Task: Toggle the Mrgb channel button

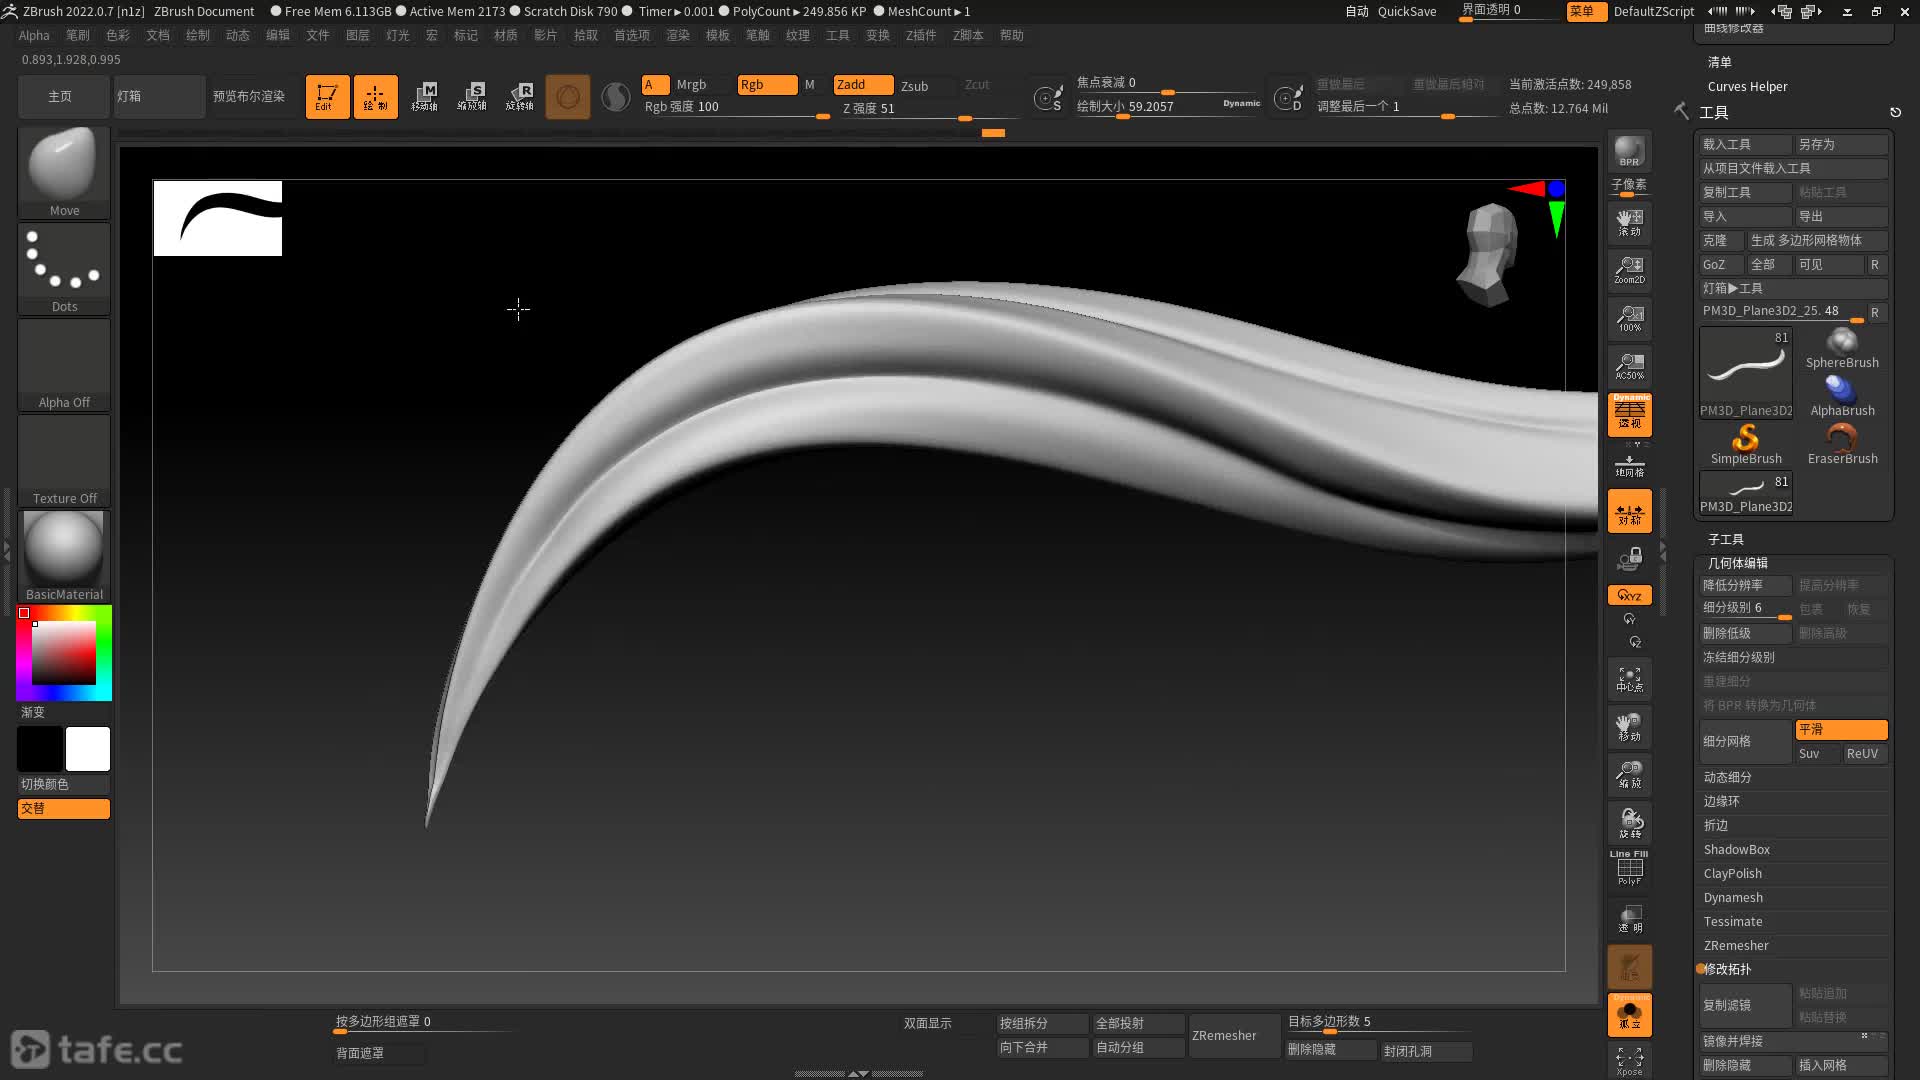Action: coord(691,85)
